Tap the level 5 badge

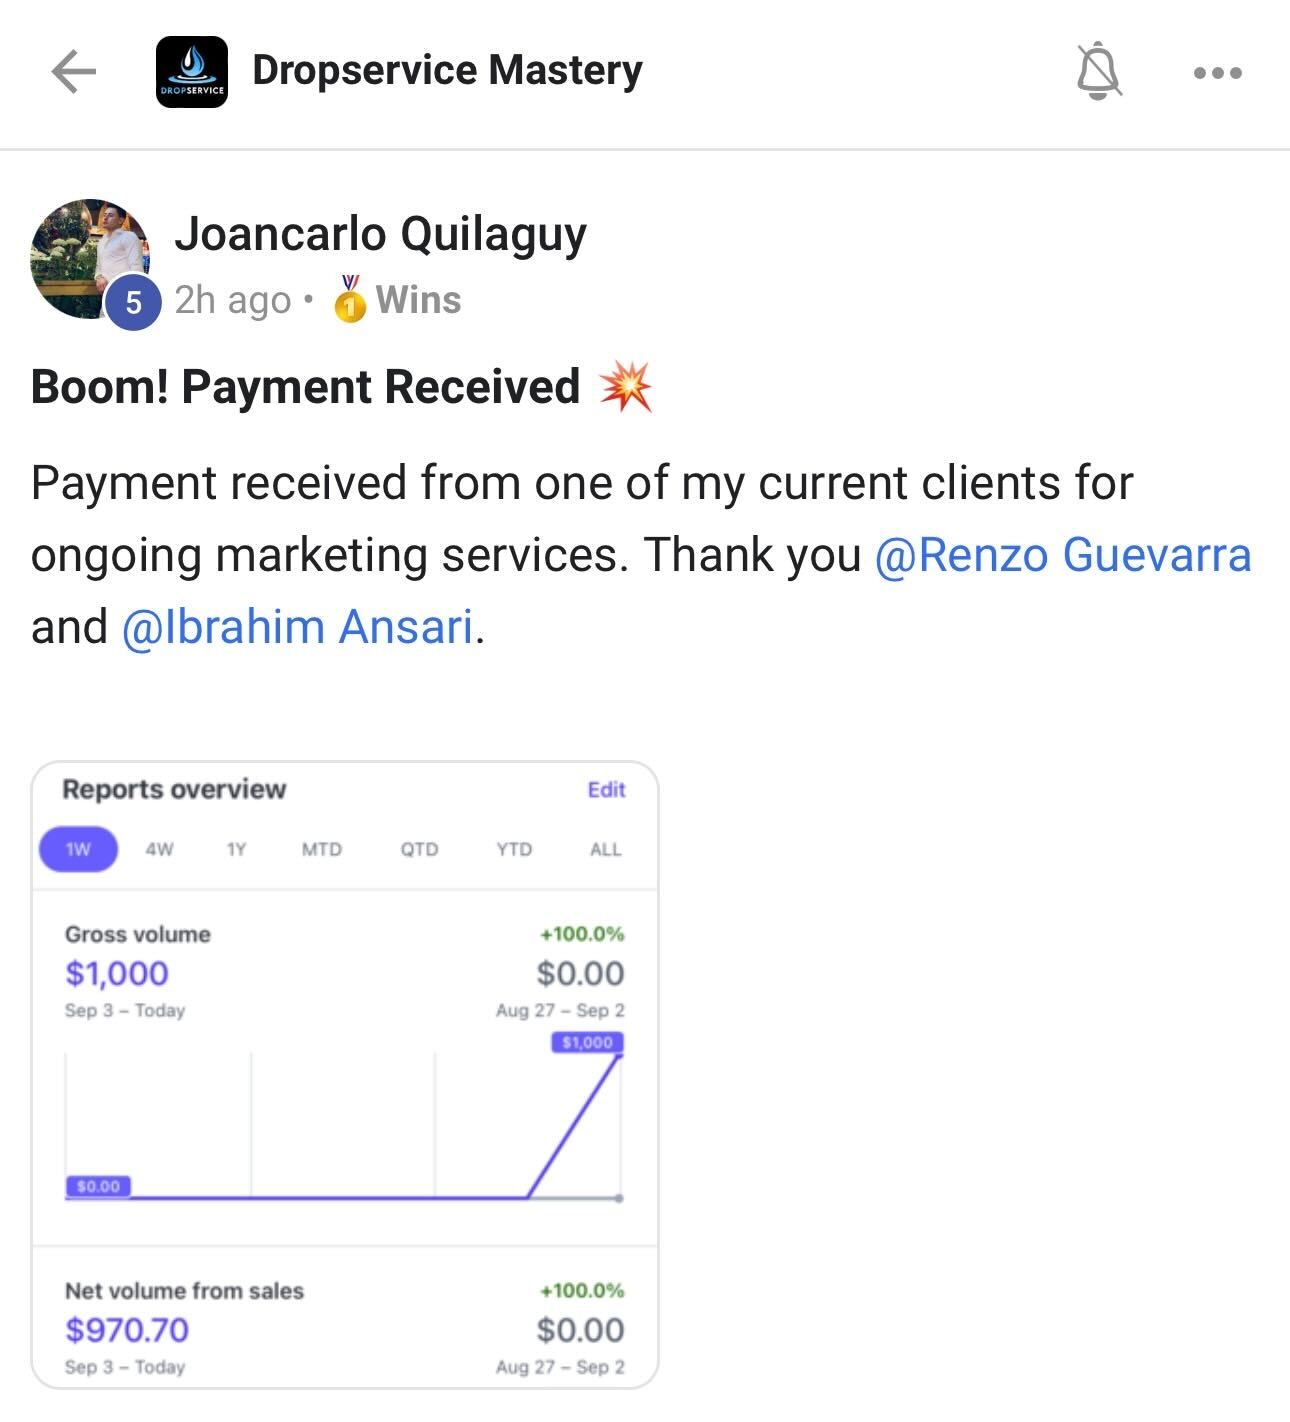point(133,302)
